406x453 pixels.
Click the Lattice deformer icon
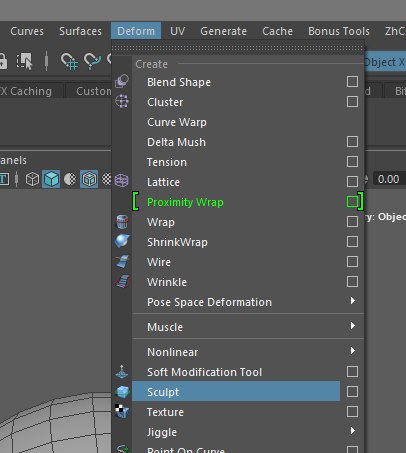click(x=122, y=180)
